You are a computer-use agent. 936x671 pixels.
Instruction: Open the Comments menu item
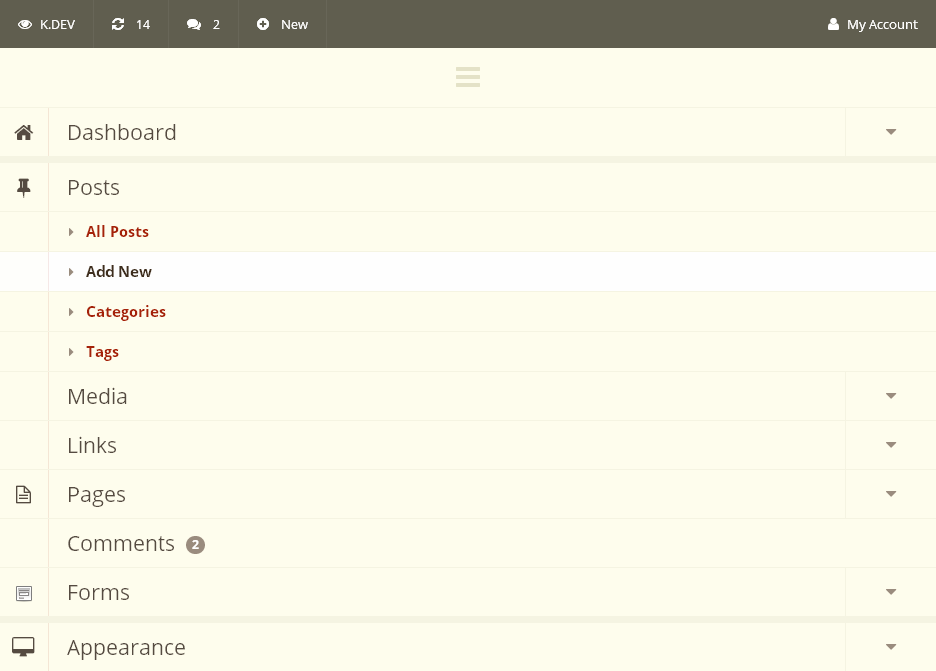pyautogui.click(x=121, y=543)
